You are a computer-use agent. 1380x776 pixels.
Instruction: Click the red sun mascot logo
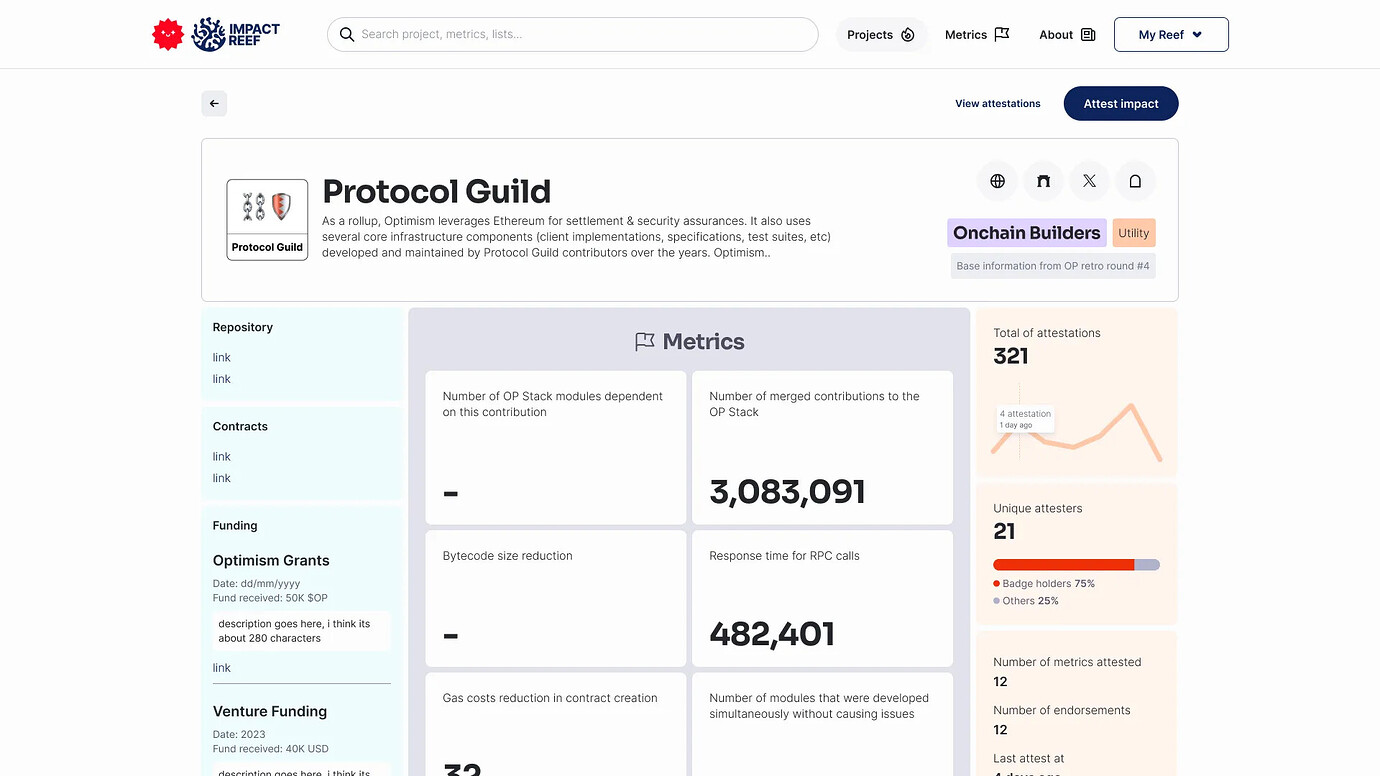click(168, 35)
